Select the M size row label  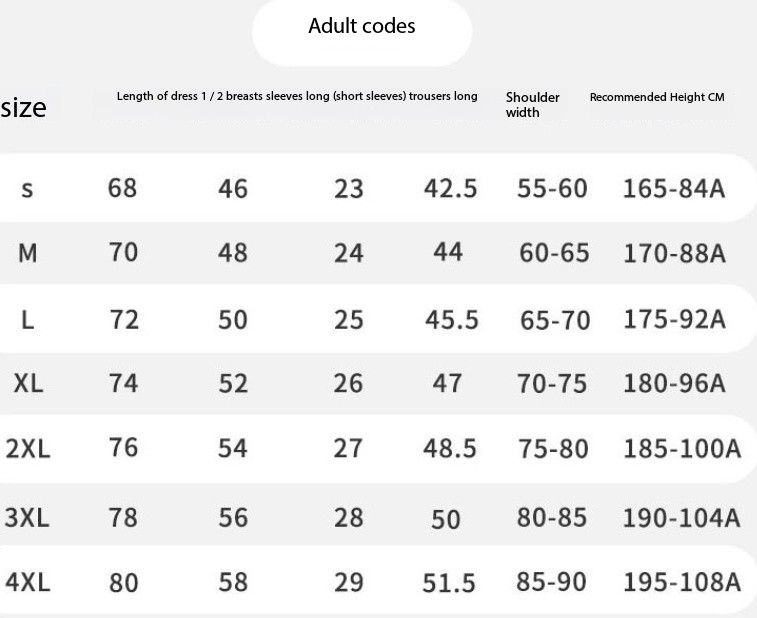(x=28, y=253)
